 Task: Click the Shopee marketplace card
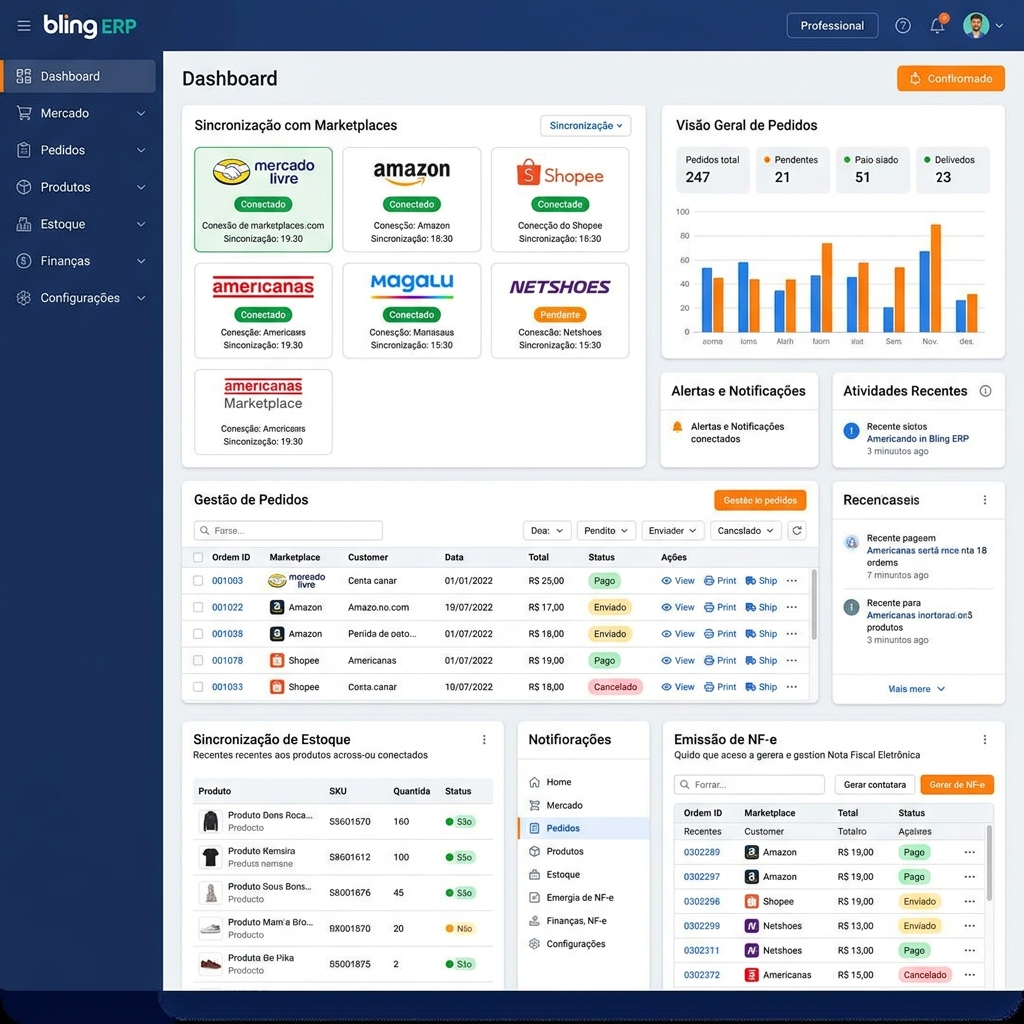(560, 199)
